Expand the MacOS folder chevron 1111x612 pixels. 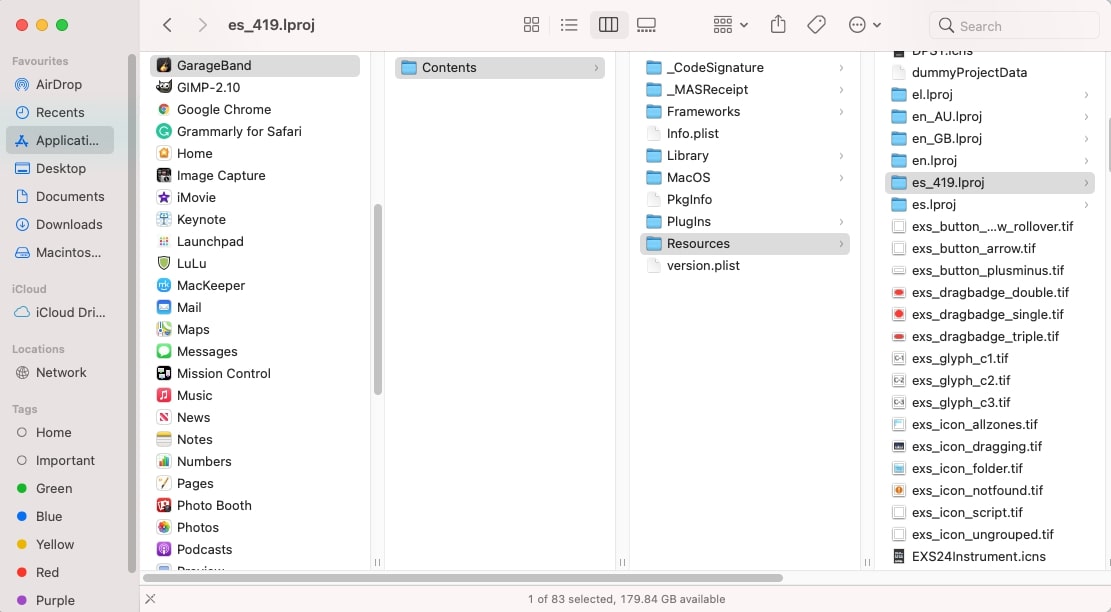pyautogui.click(x=841, y=178)
